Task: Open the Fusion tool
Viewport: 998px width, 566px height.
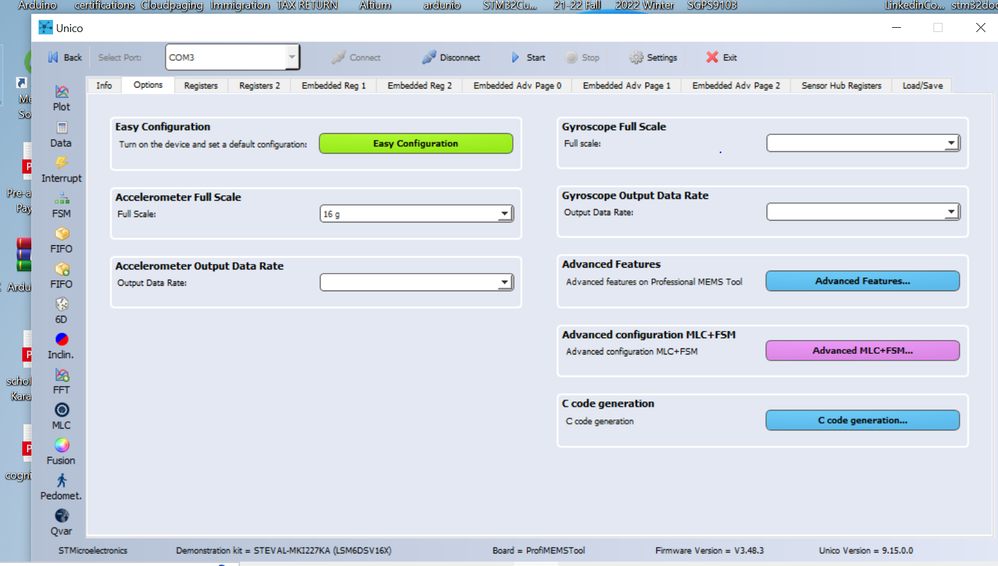Action: click(61, 451)
